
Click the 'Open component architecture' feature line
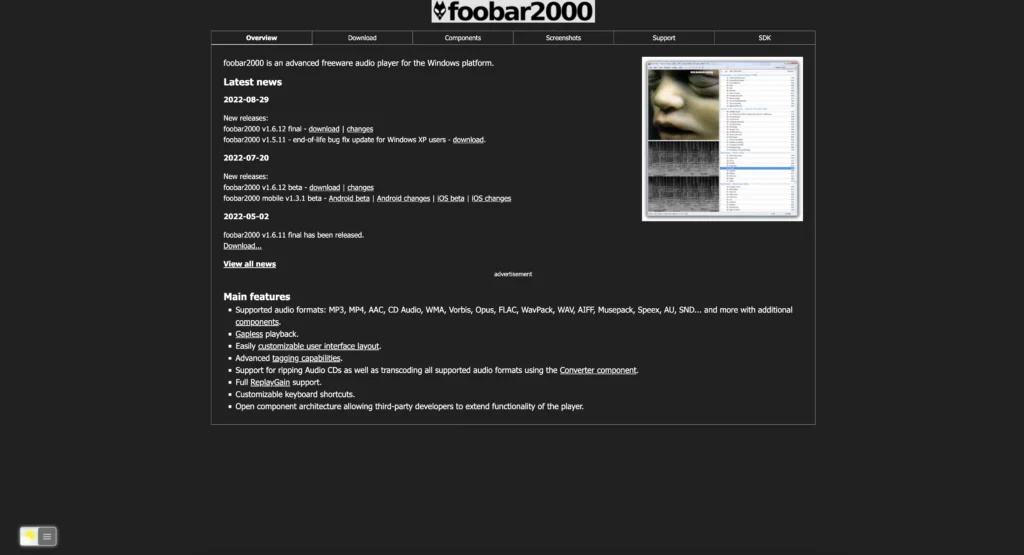pyautogui.click(x=409, y=407)
